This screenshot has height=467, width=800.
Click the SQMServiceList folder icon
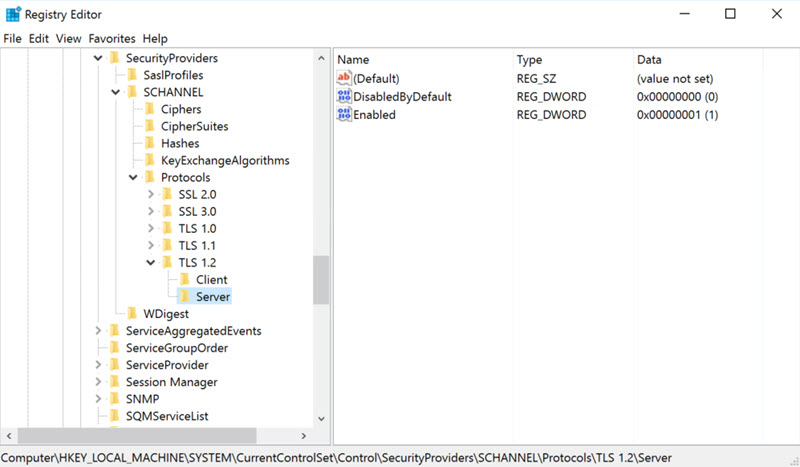coord(115,416)
